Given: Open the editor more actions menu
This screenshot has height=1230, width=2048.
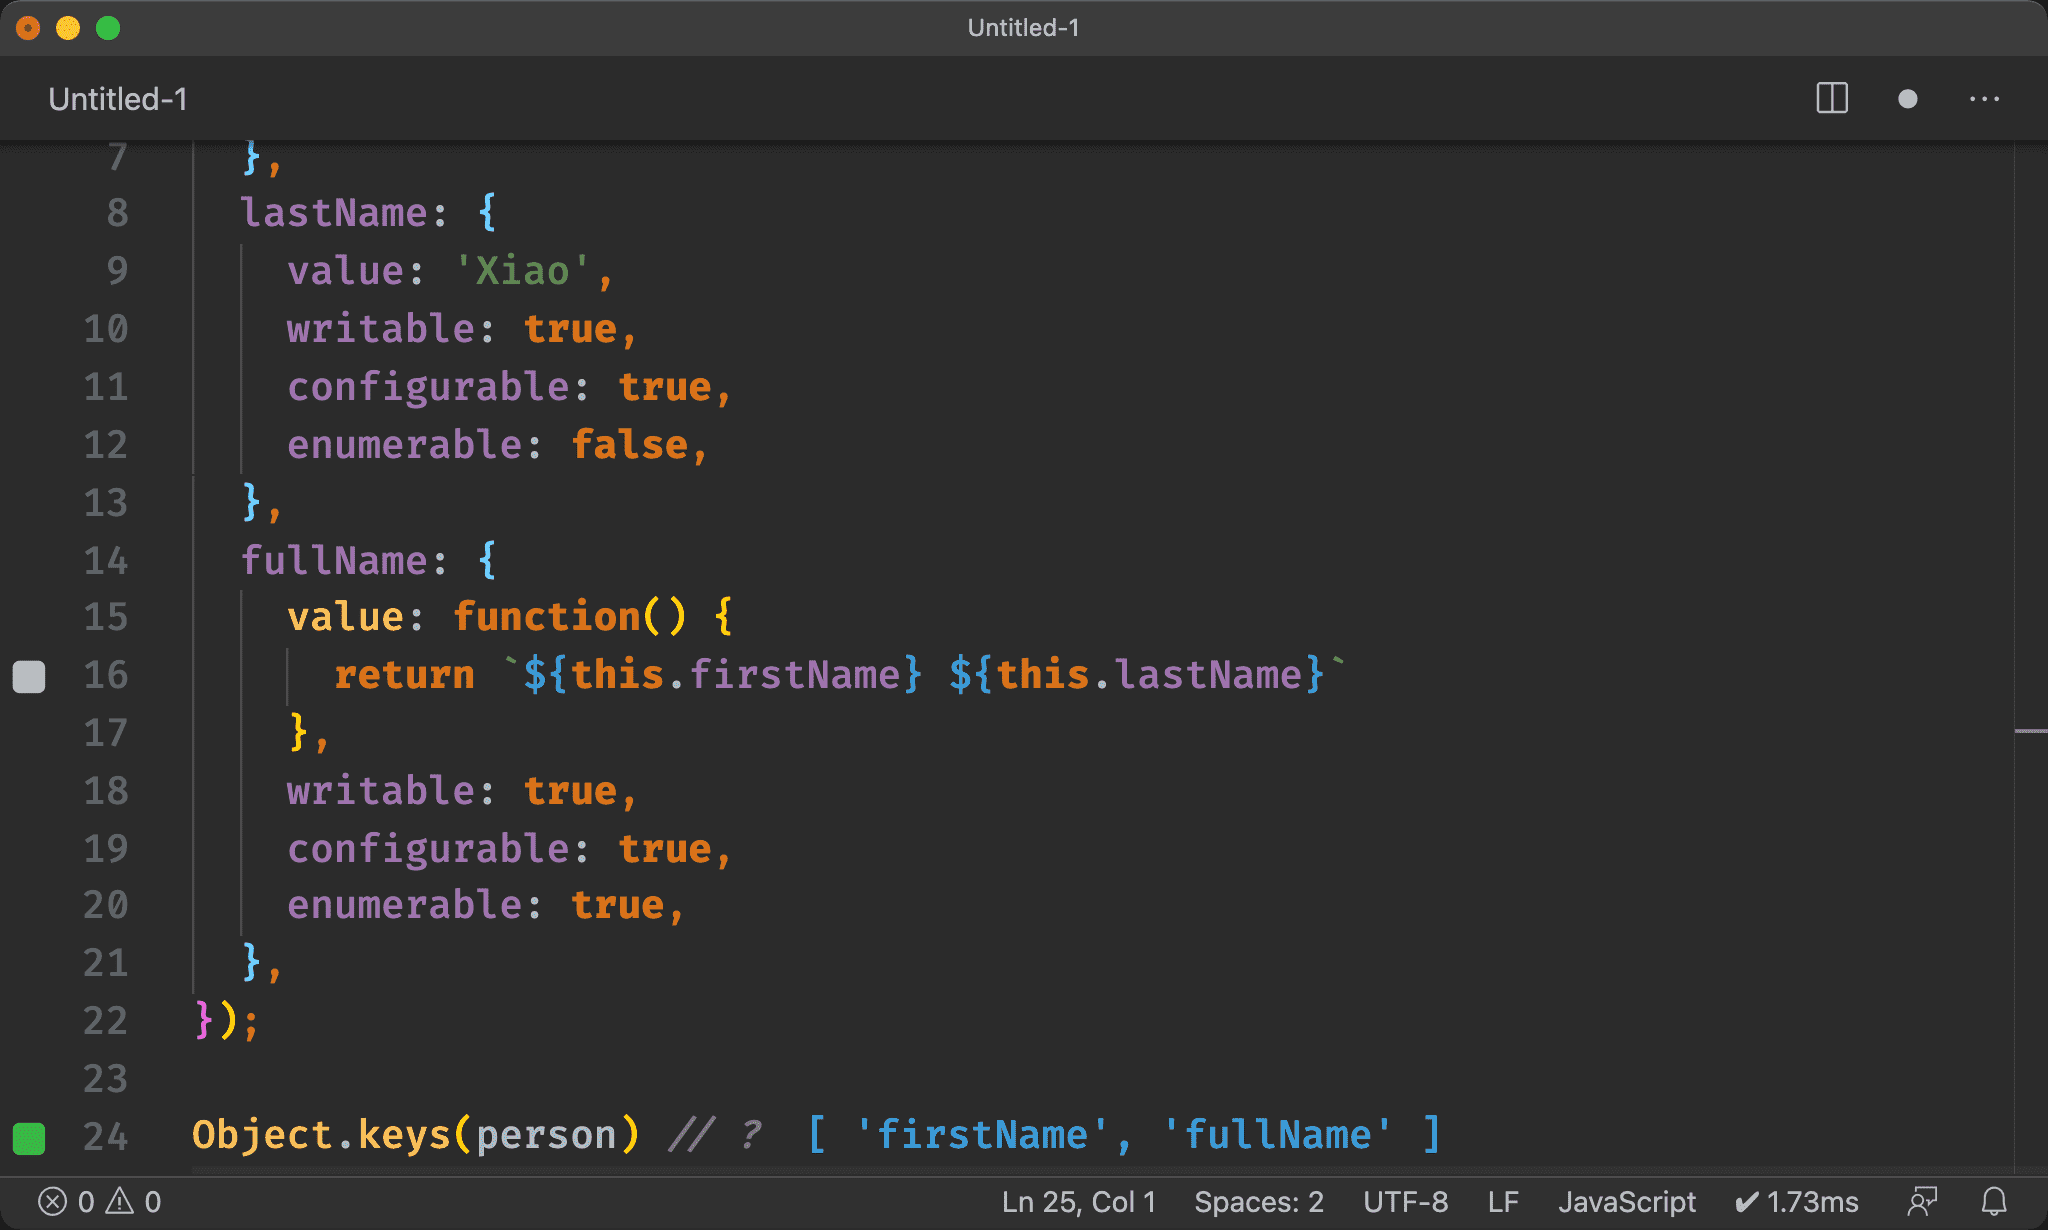Looking at the screenshot, I should (x=1984, y=99).
